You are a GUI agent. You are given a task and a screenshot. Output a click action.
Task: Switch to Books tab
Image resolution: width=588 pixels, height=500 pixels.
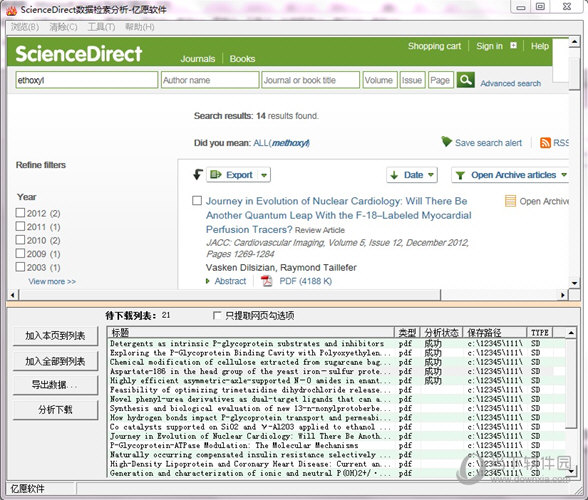(242, 59)
